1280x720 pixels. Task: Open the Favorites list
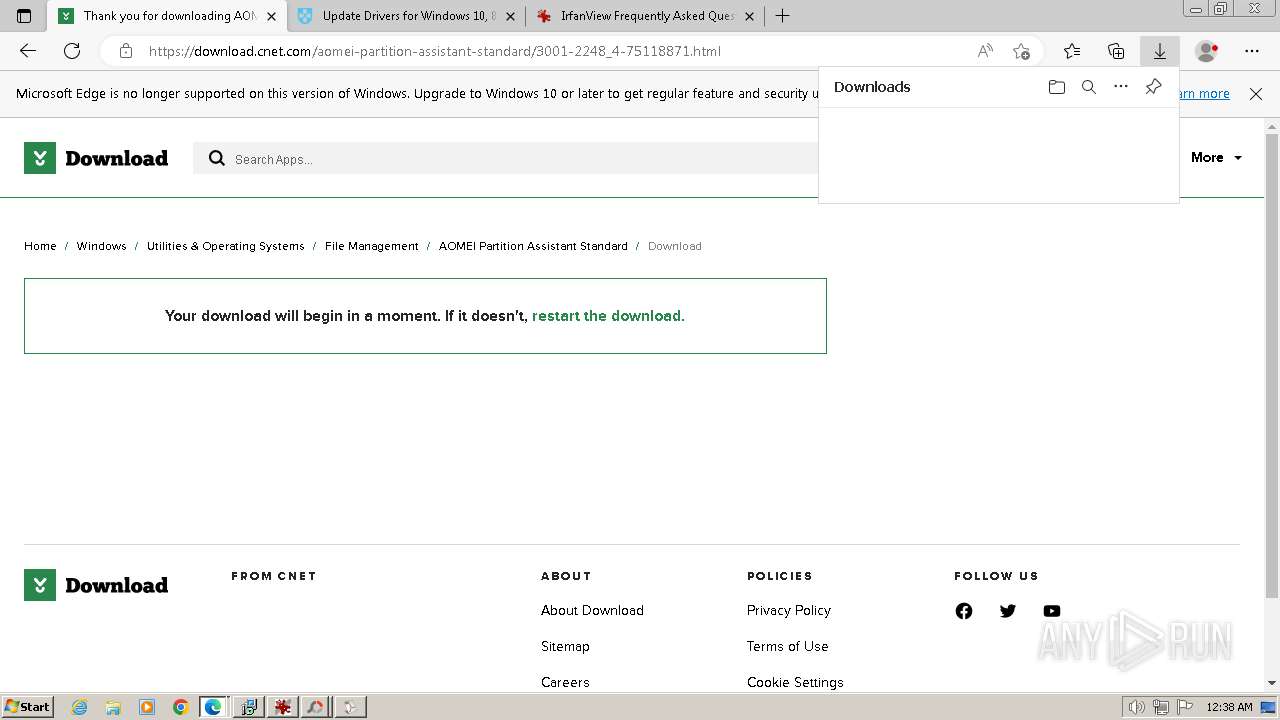tap(1072, 51)
